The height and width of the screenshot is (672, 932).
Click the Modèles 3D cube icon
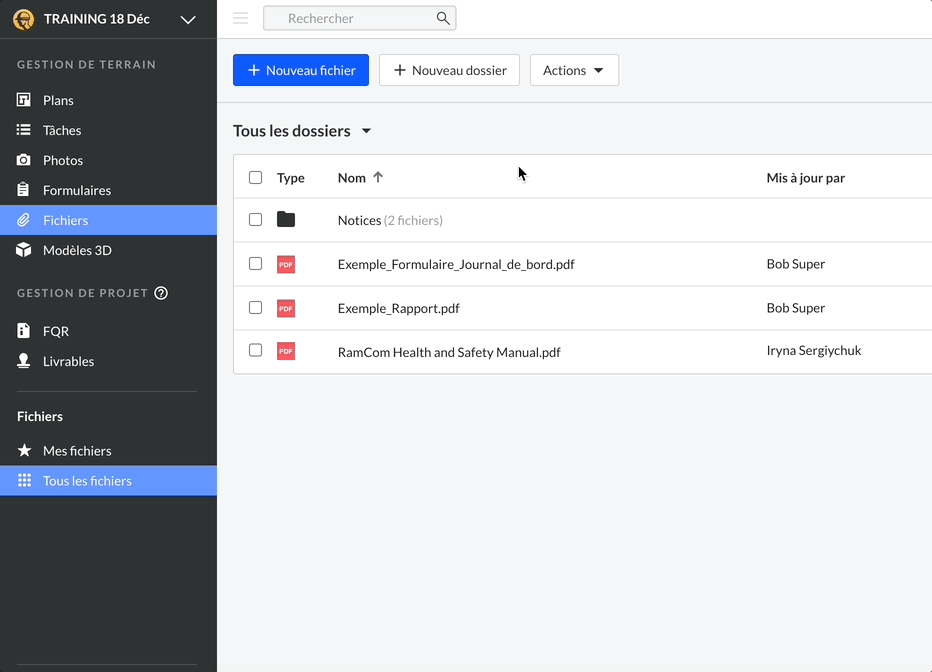coord(24,250)
